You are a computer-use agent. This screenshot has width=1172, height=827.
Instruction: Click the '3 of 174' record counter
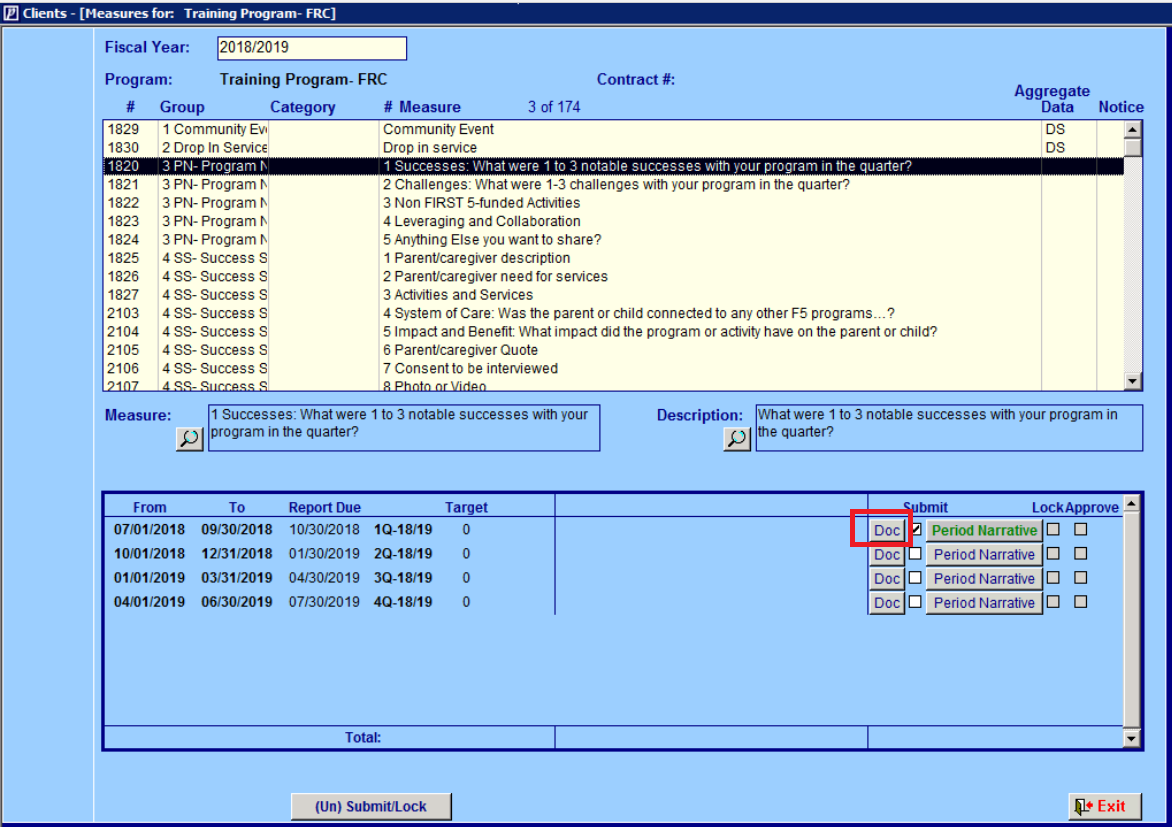(554, 107)
